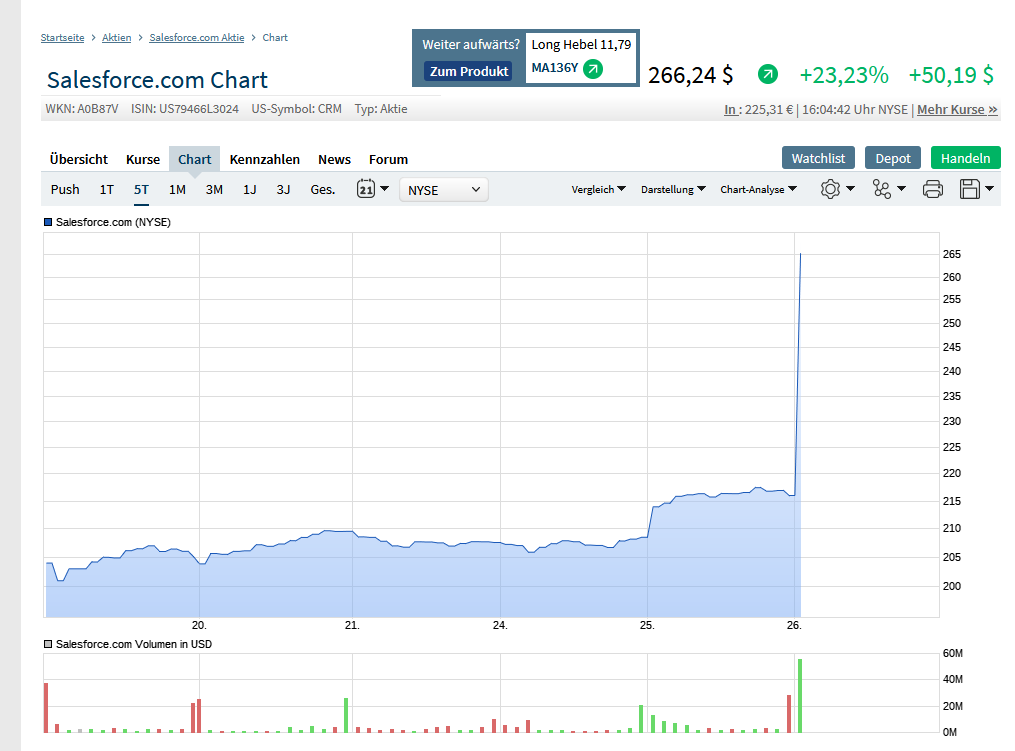
Task: Print the chart using printer icon
Action: click(932, 189)
